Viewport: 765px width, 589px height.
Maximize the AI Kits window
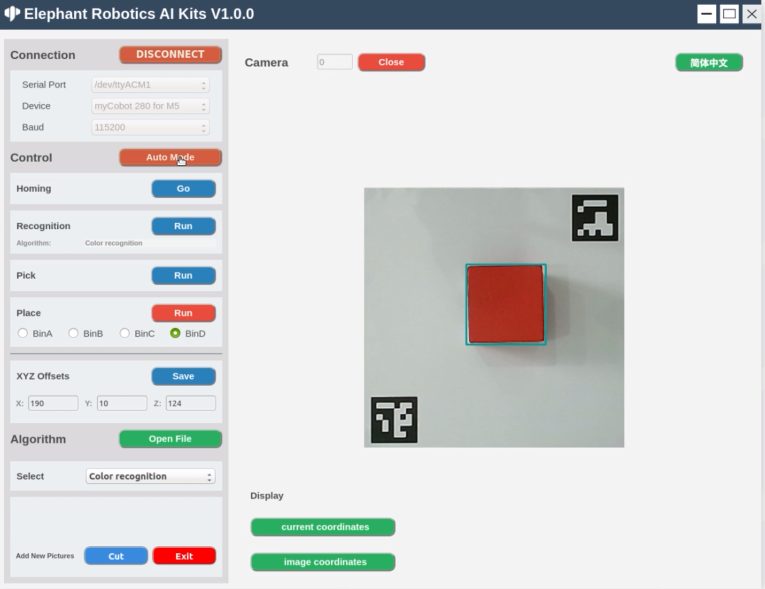click(x=729, y=14)
